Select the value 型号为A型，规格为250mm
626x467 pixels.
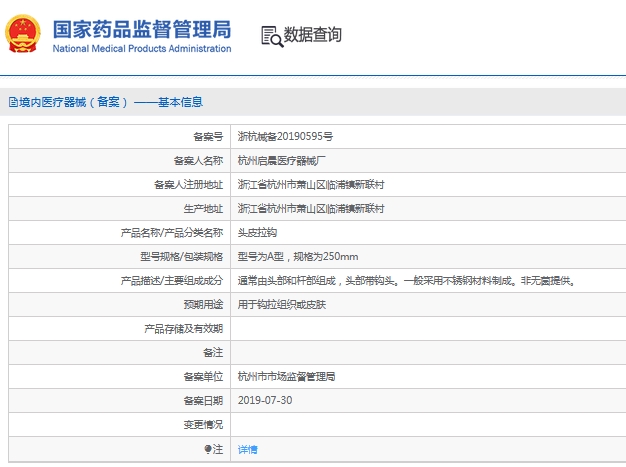point(298,257)
